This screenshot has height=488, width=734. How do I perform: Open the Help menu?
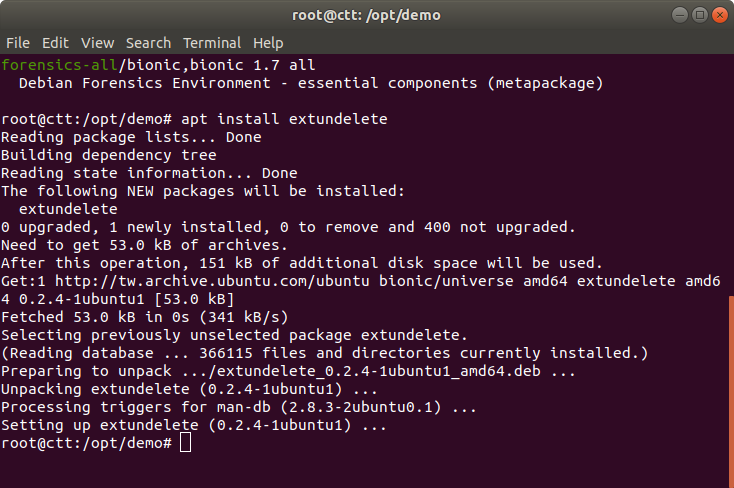(268, 43)
